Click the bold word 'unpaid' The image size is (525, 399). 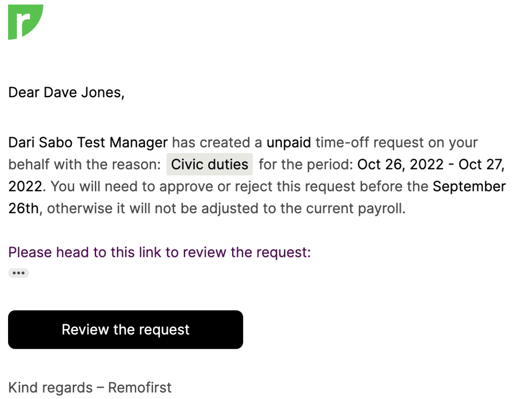click(289, 143)
